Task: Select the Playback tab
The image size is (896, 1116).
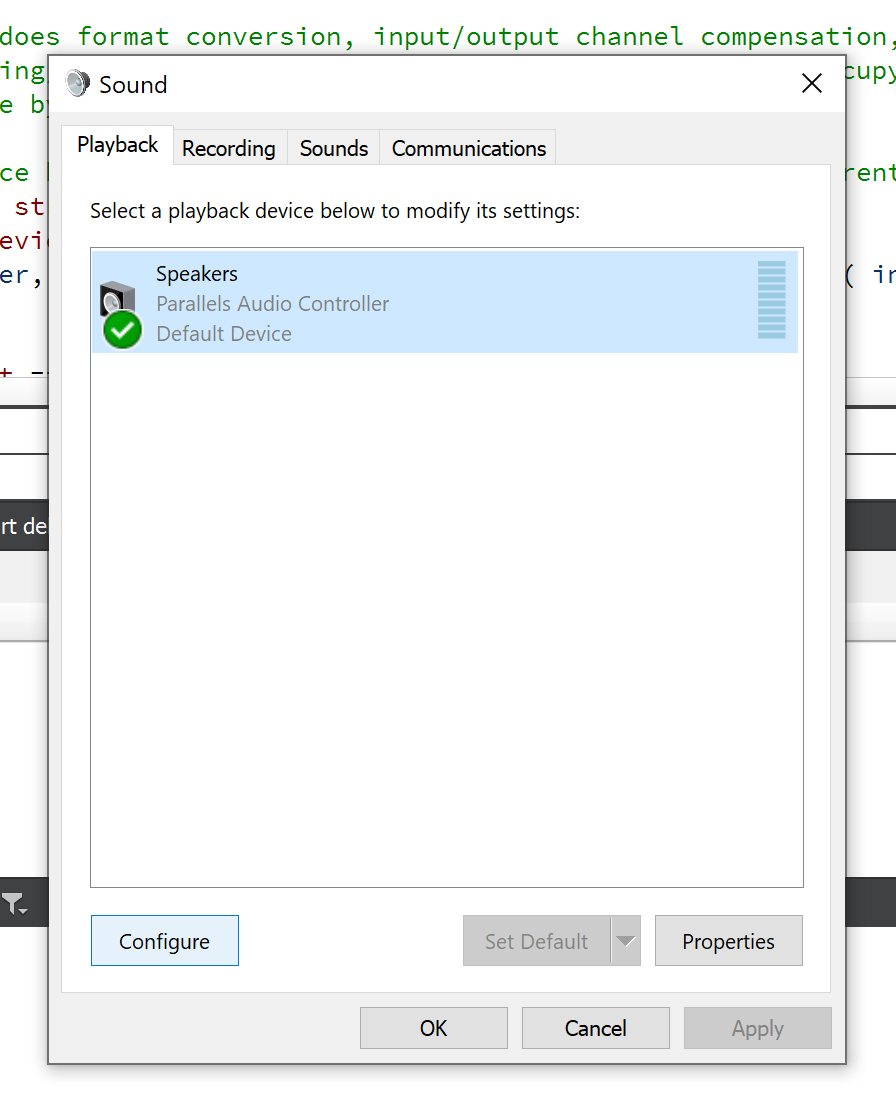Action: (x=117, y=145)
